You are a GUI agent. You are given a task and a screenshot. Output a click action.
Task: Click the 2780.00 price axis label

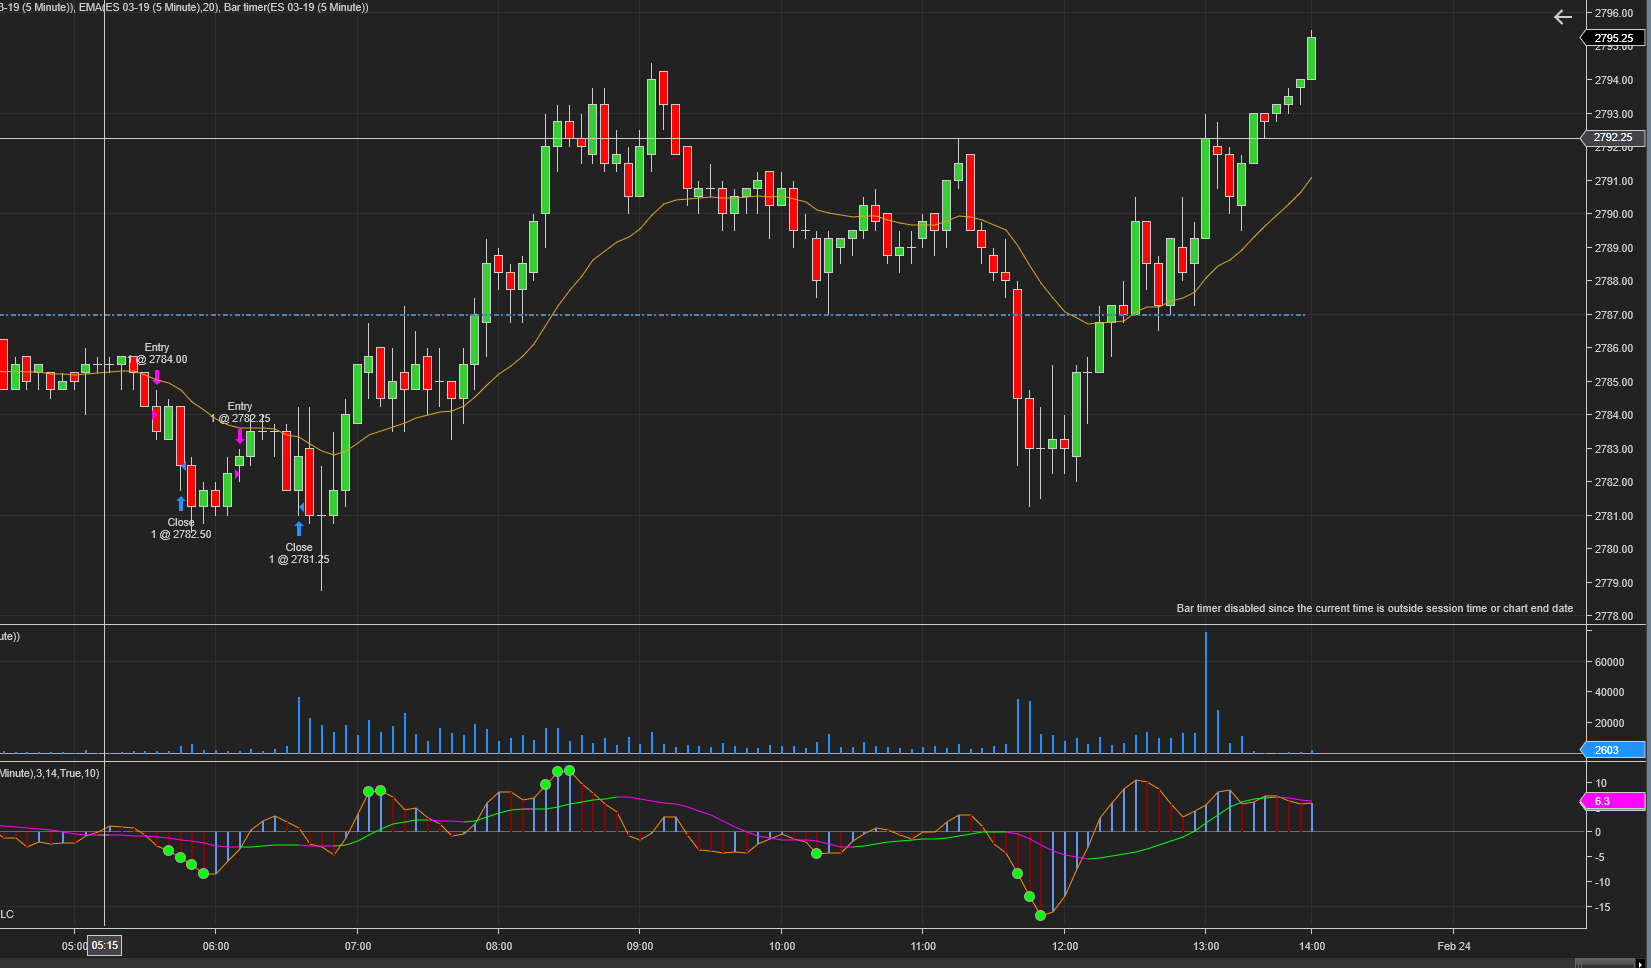click(1613, 549)
